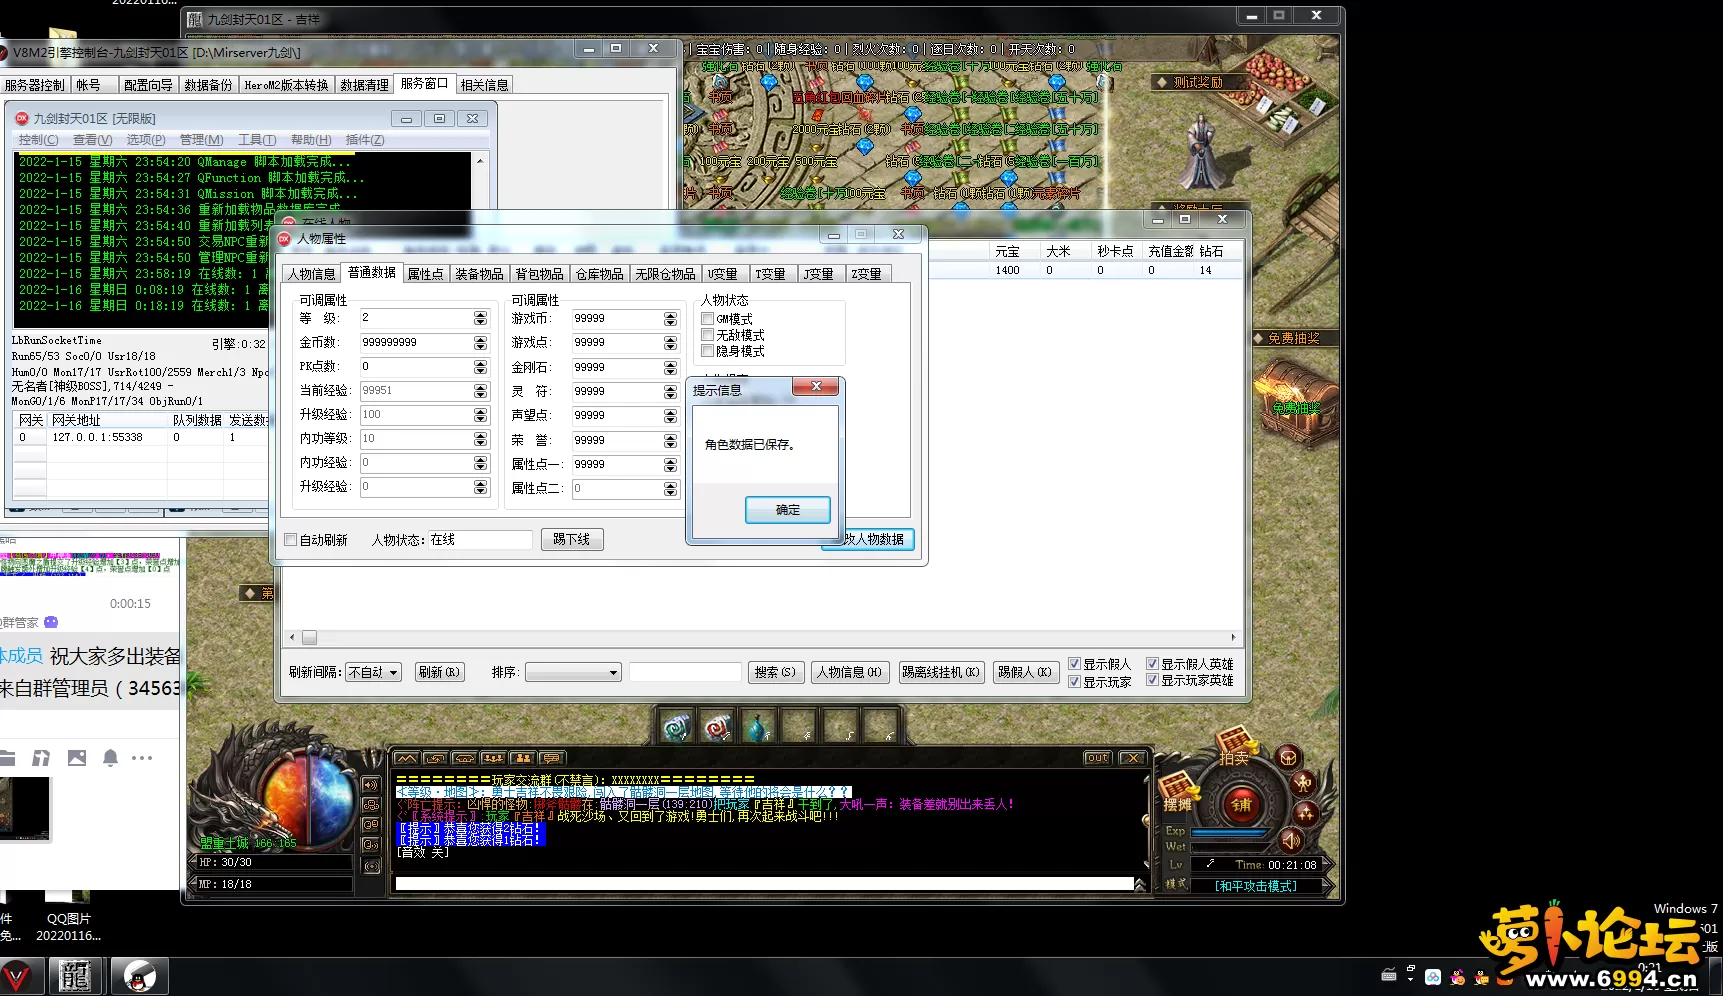Viewport: 1723px width, 996px height.
Task: Enable the 隐身模式 checkbox
Action: click(x=708, y=351)
